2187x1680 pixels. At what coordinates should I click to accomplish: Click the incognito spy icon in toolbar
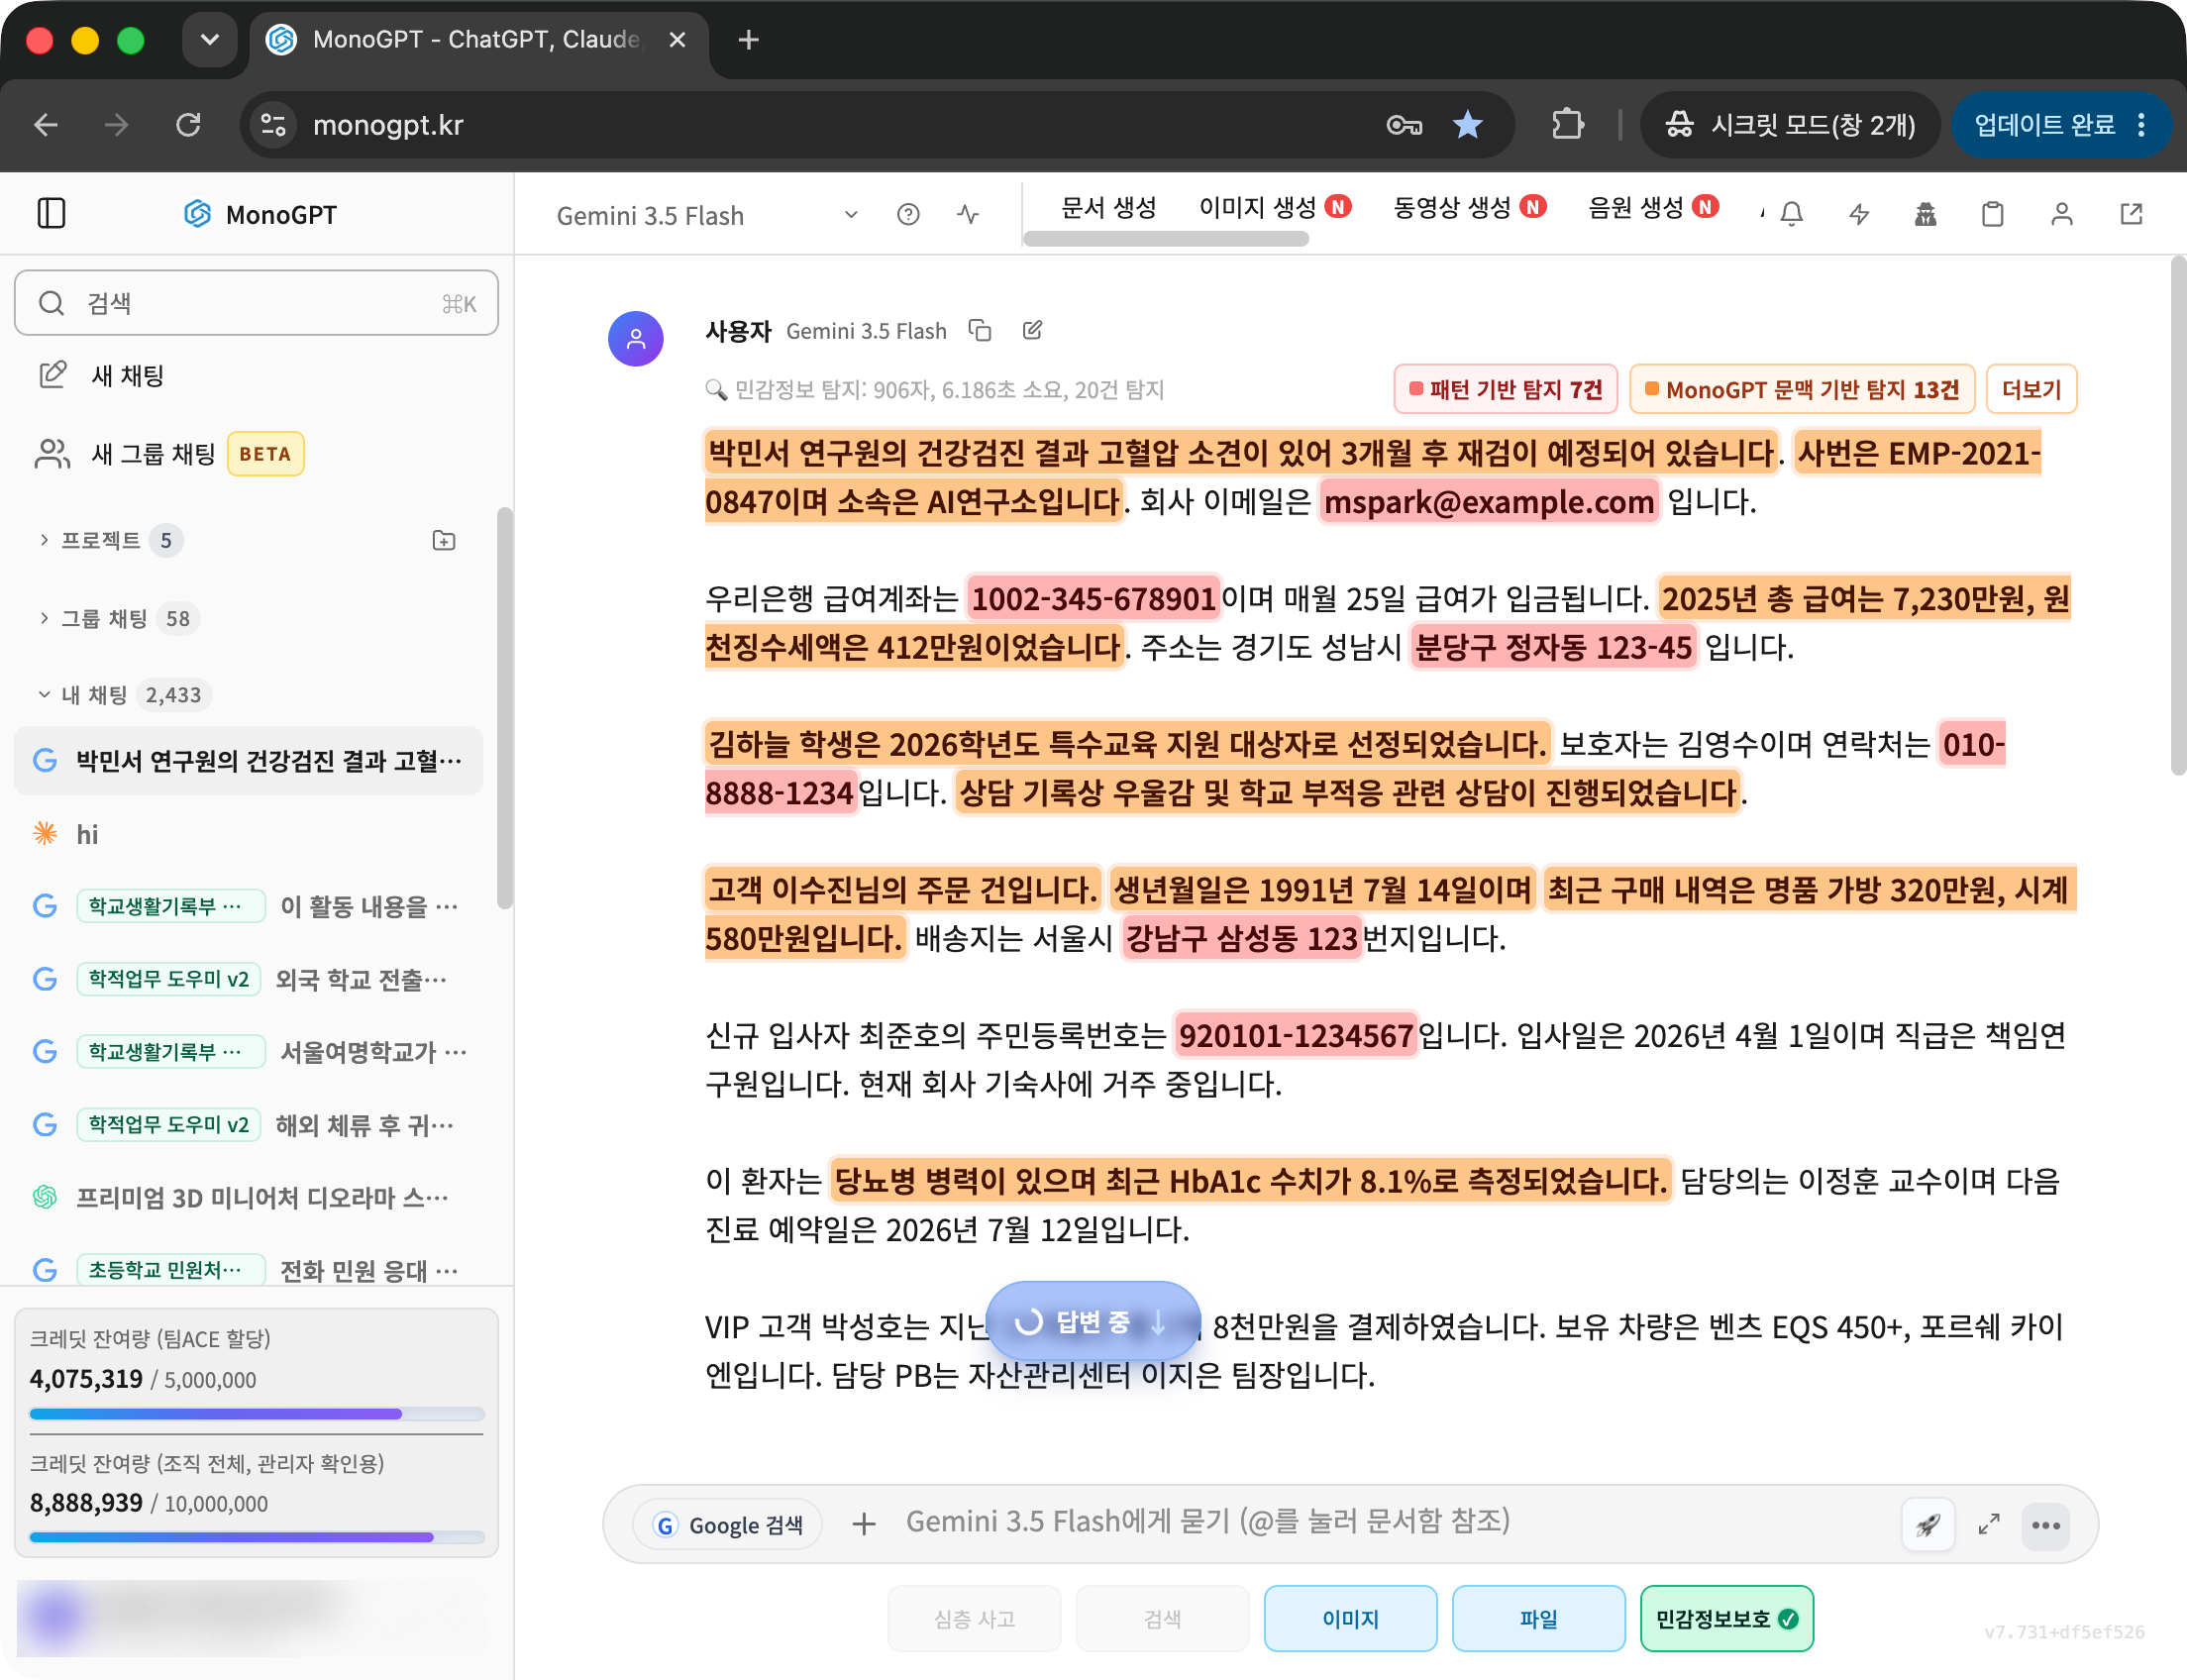(1925, 214)
